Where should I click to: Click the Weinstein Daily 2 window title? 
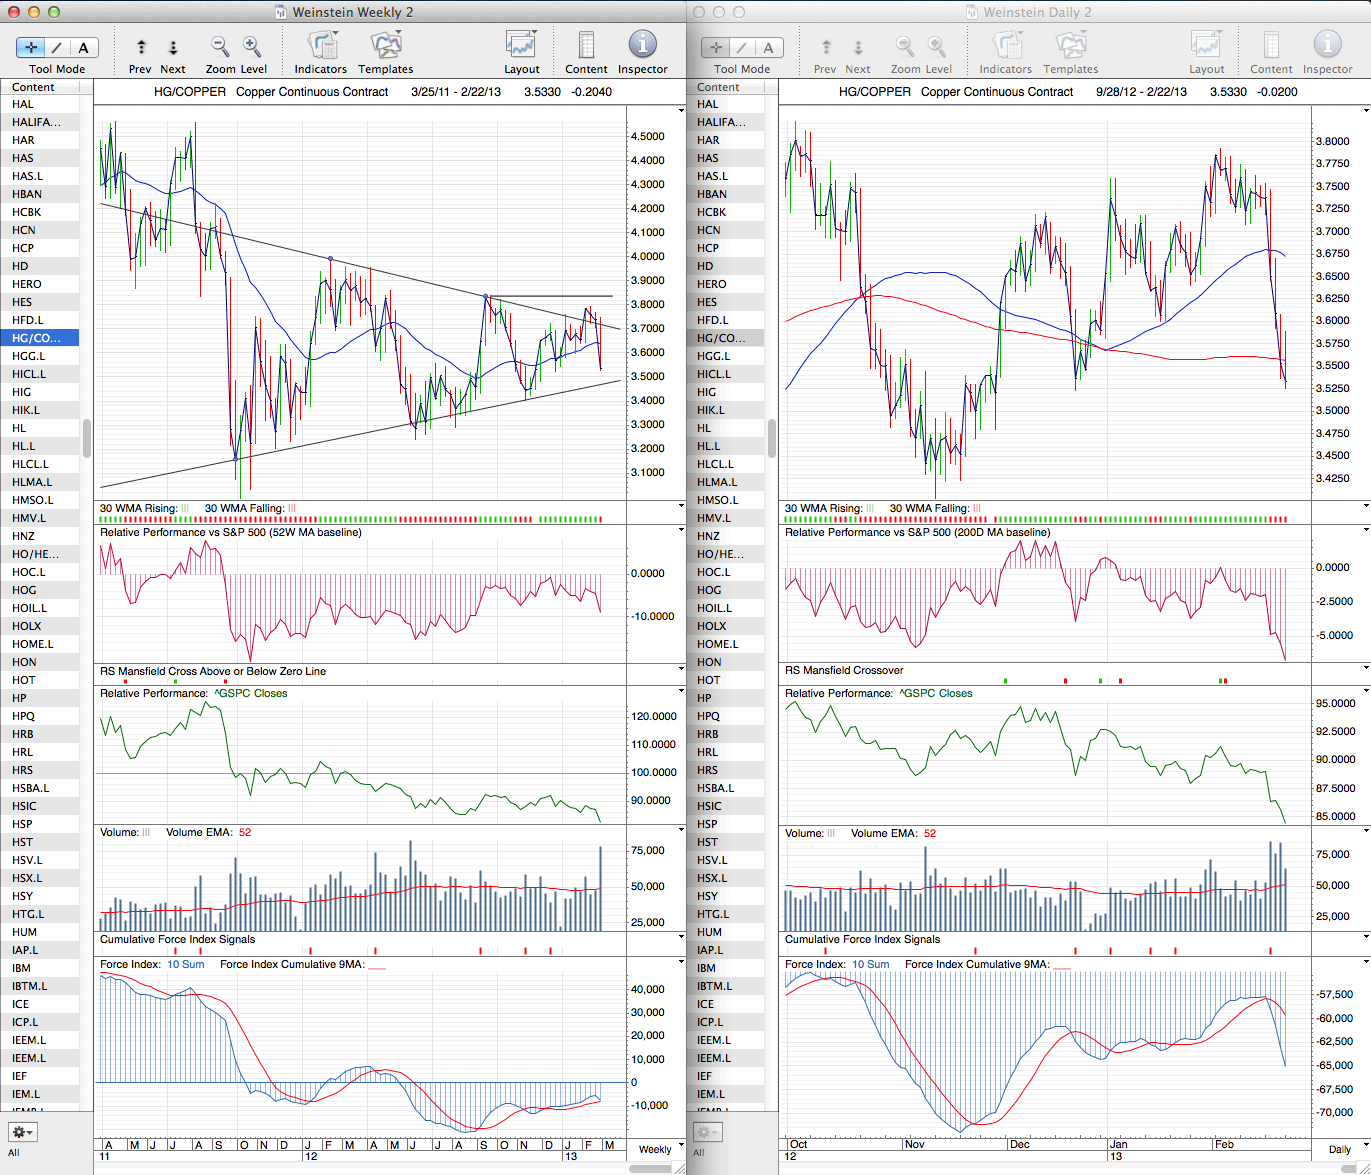[1037, 12]
